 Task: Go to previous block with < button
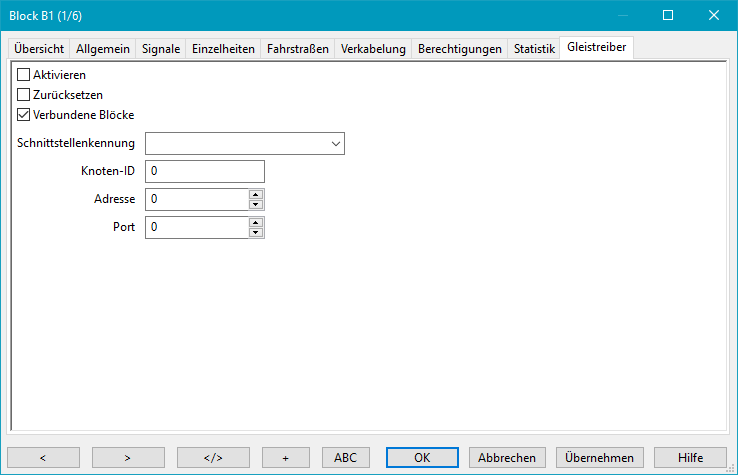(x=43, y=457)
